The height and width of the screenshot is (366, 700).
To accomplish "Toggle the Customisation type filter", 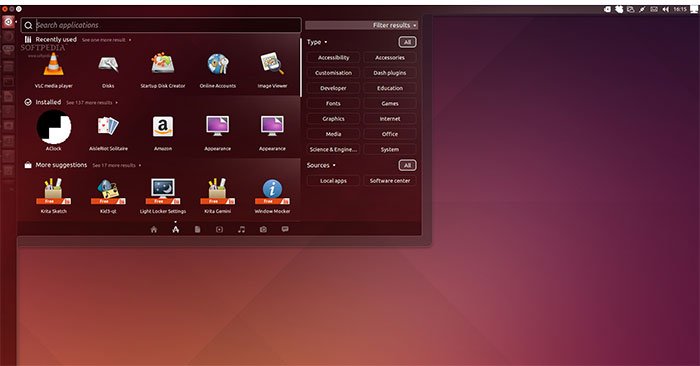I will (x=333, y=73).
